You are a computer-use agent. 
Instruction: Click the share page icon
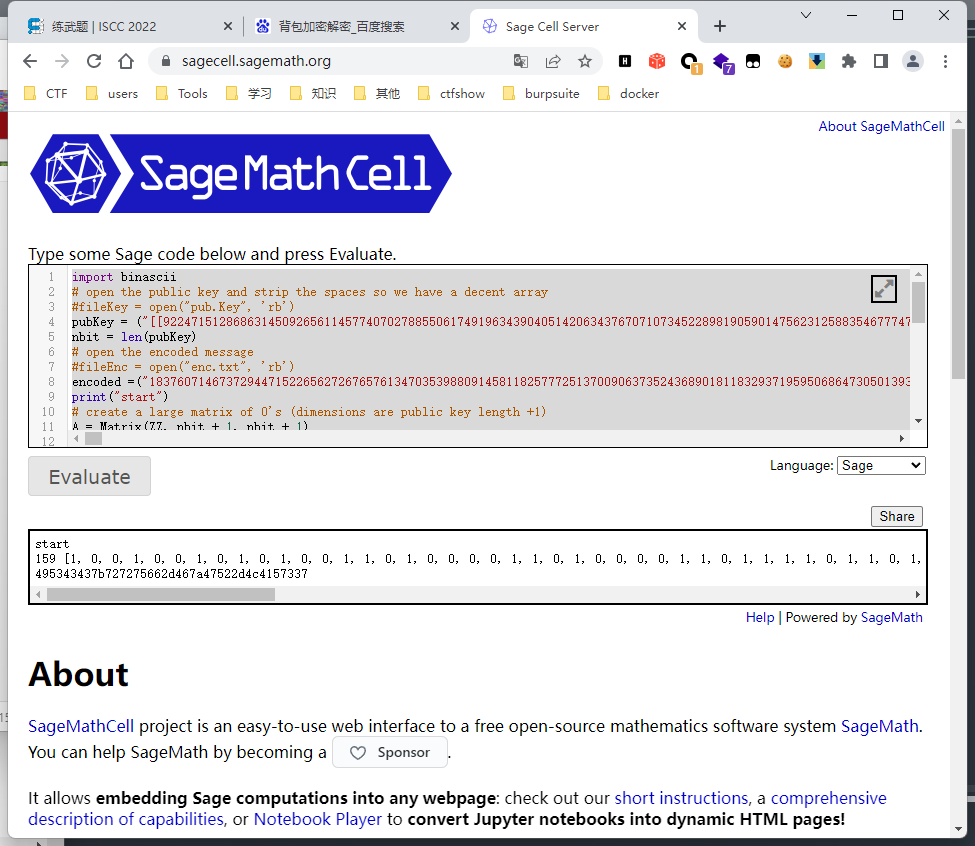(553, 61)
